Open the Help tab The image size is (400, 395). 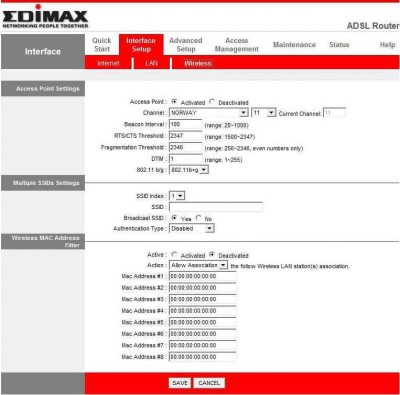click(x=387, y=45)
